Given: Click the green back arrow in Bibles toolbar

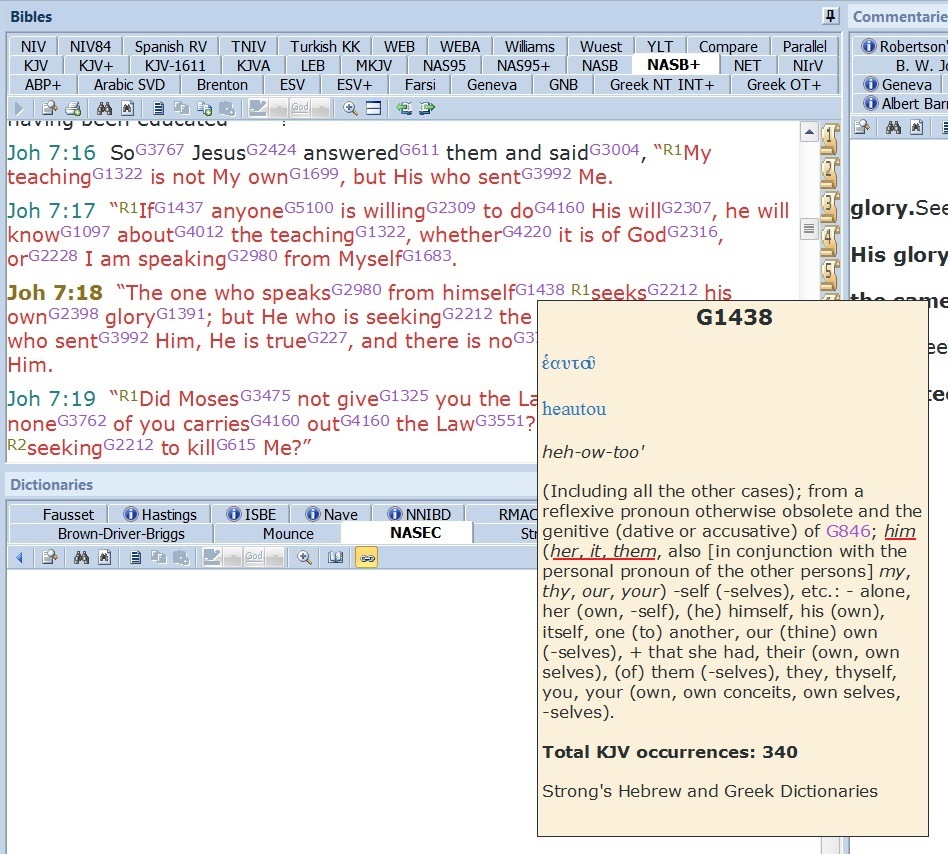Looking at the screenshot, I should pos(404,108).
